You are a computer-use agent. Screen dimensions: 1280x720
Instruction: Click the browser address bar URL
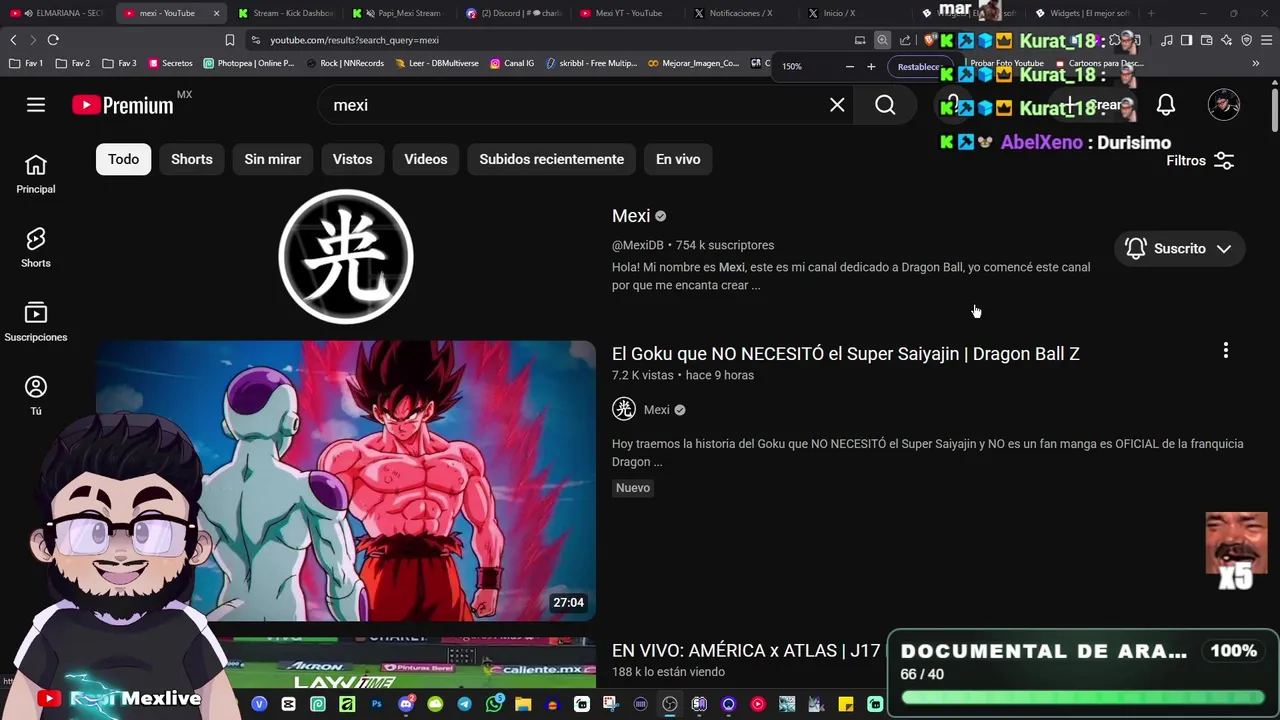click(355, 40)
